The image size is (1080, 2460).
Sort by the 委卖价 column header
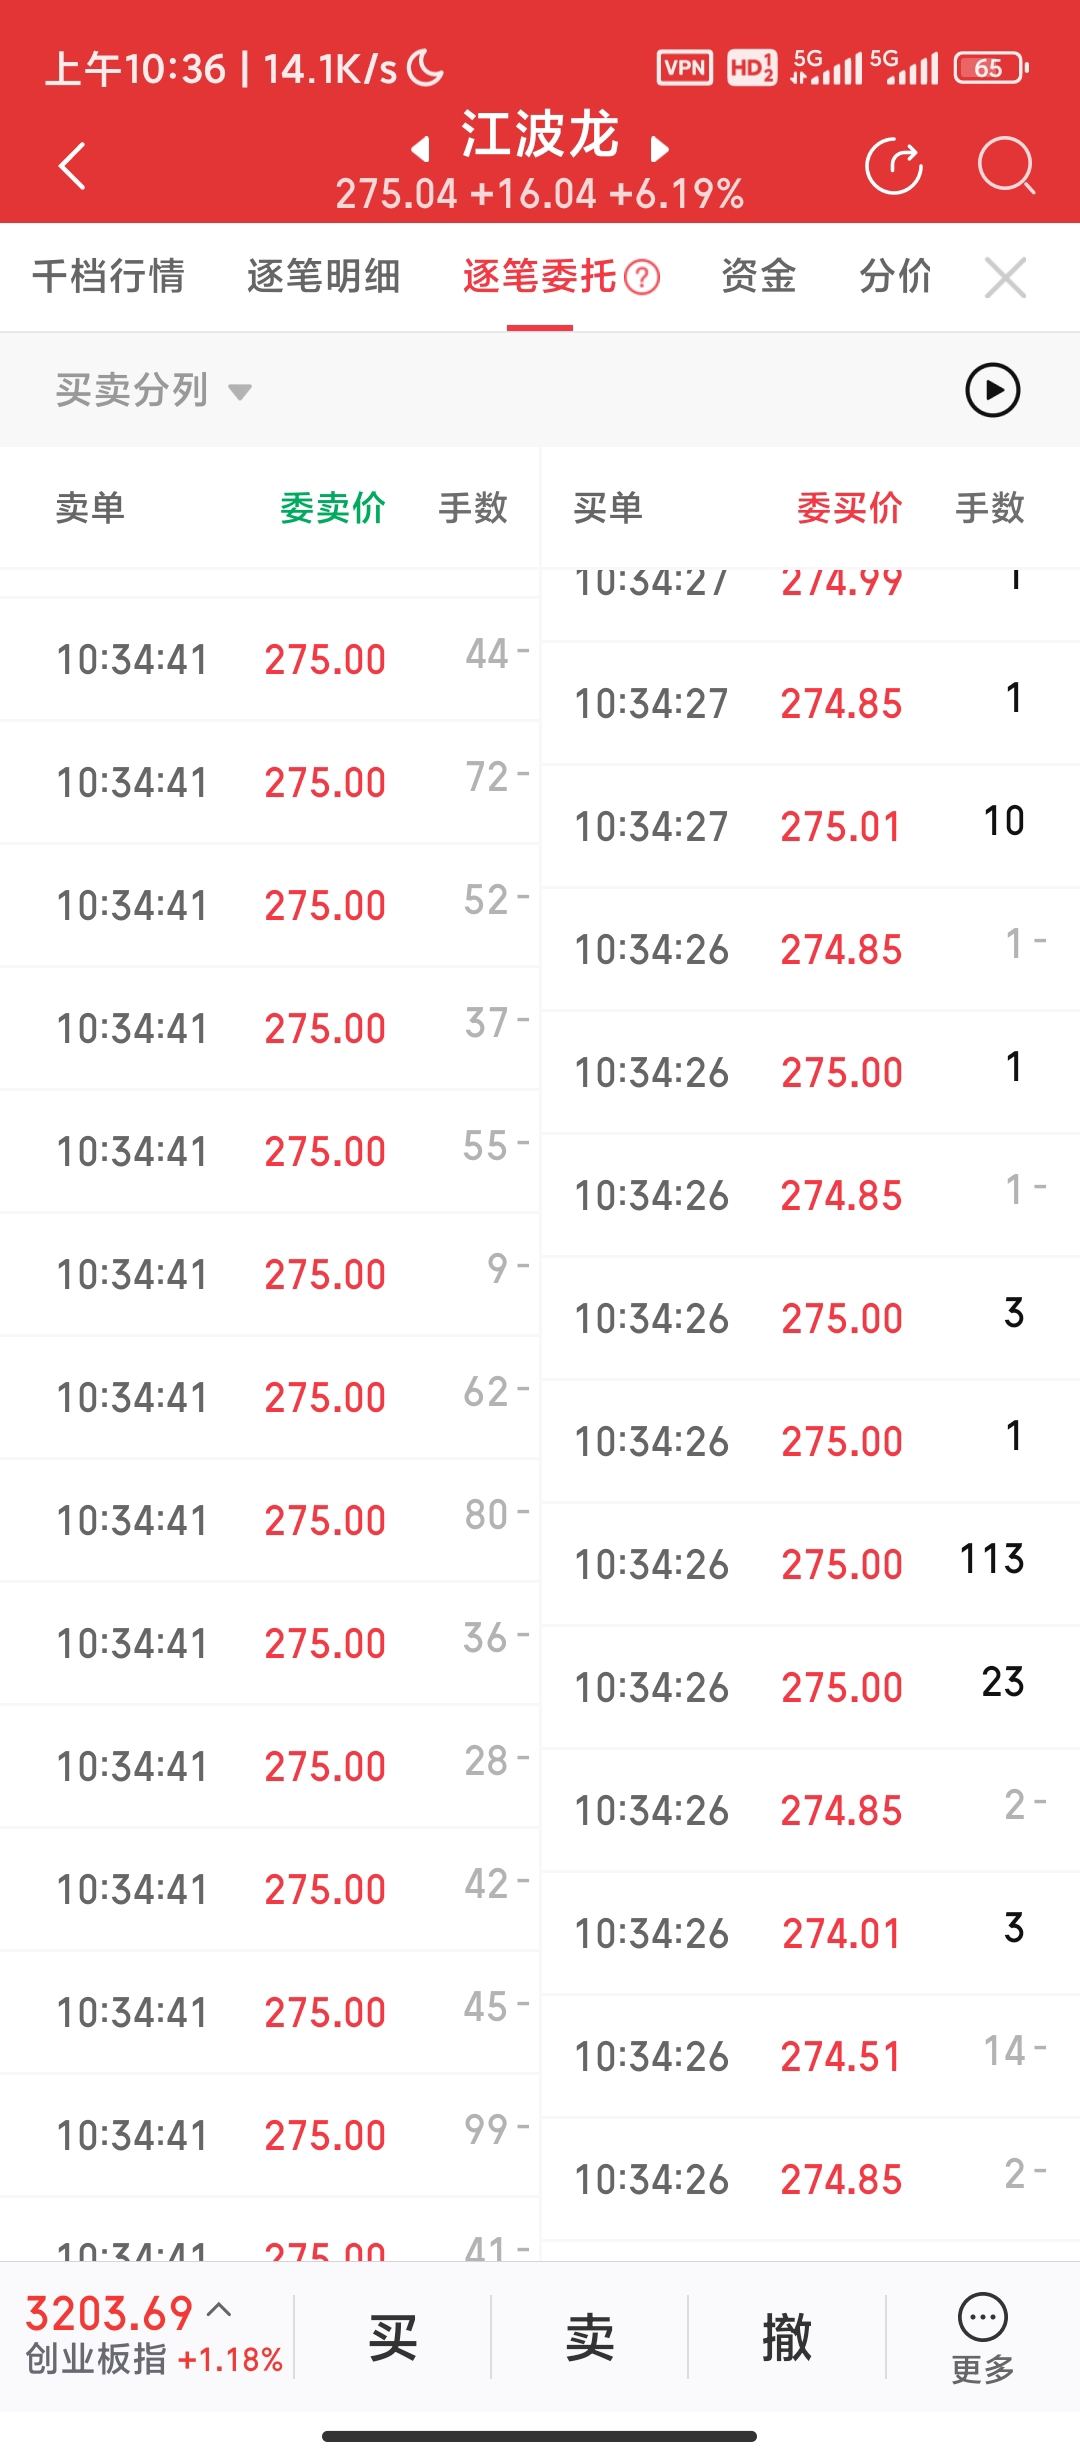click(332, 508)
